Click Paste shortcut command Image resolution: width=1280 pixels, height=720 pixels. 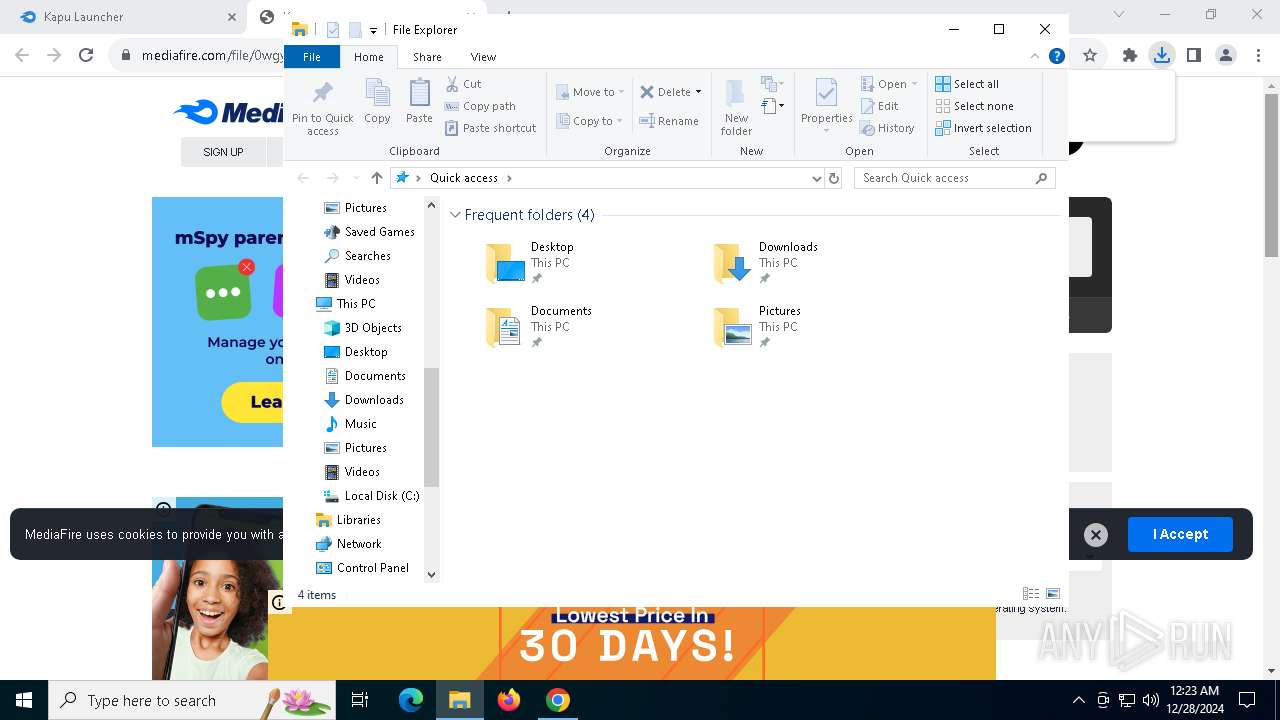490,128
